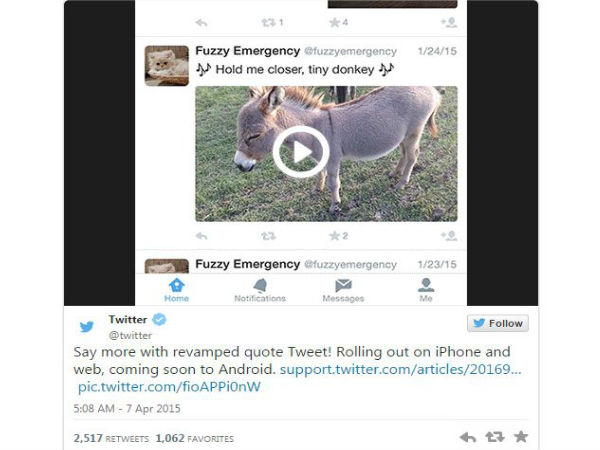Open the Home tab

pyautogui.click(x=176, y=290)
